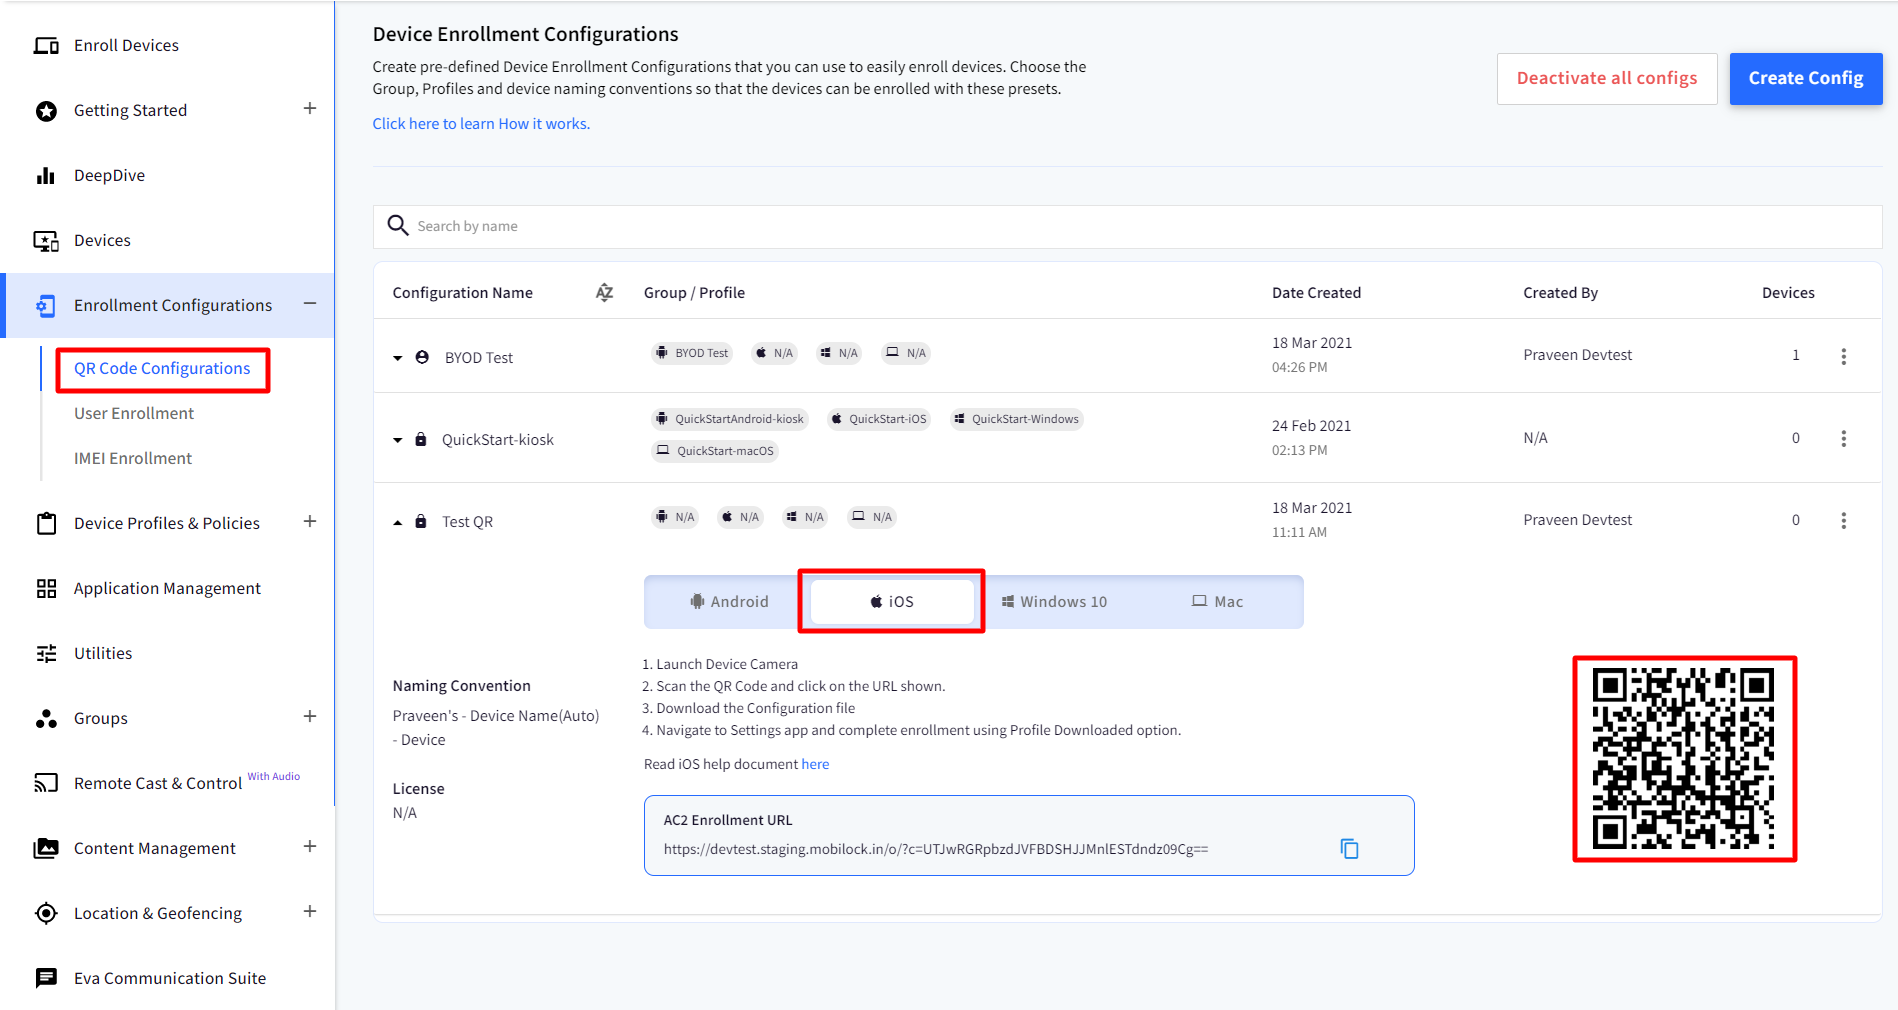Click the Configuration Name column header
The height and width of the screenshot is (1010, 1898).
click(x=462, y=292)
